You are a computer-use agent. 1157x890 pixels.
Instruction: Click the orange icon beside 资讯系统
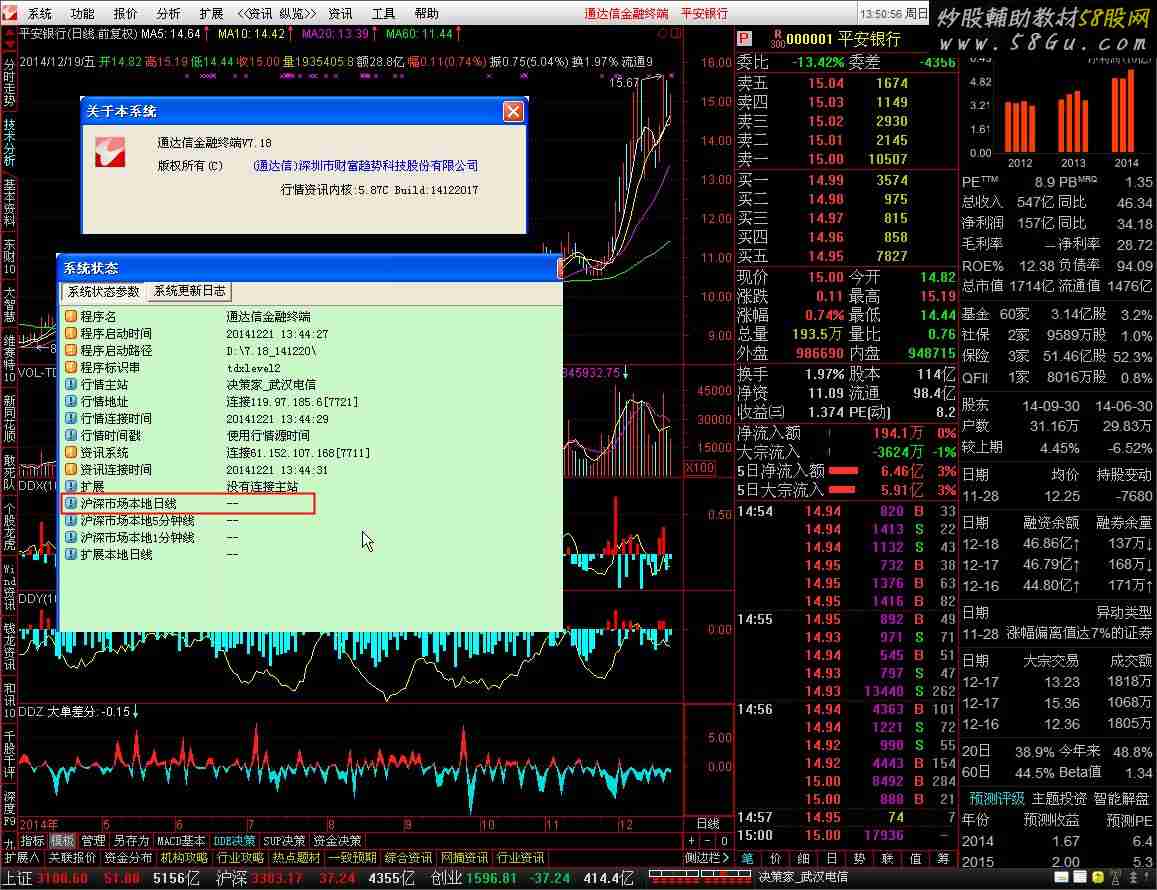tap(71, 452)
